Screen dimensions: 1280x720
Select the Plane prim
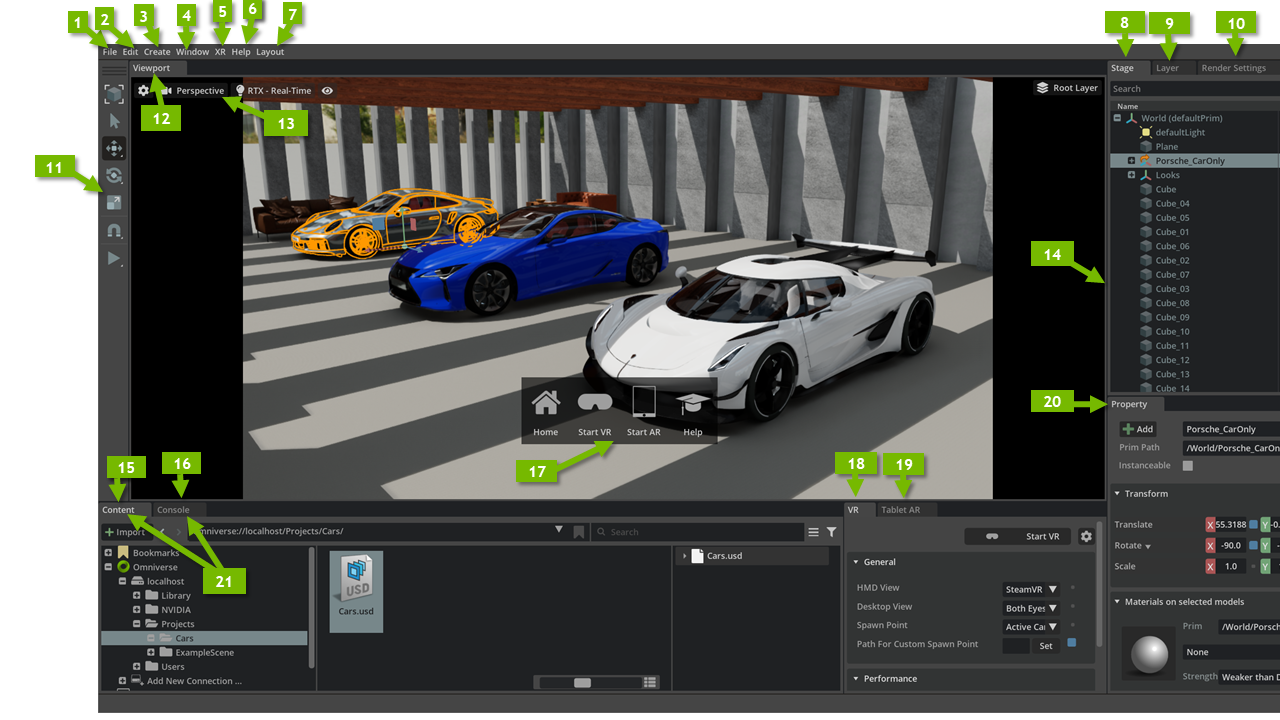pos(1166,146)
